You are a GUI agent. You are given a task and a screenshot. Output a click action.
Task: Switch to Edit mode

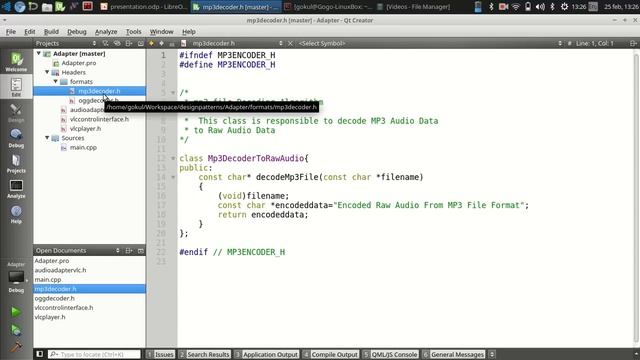[x=16, y=87]
